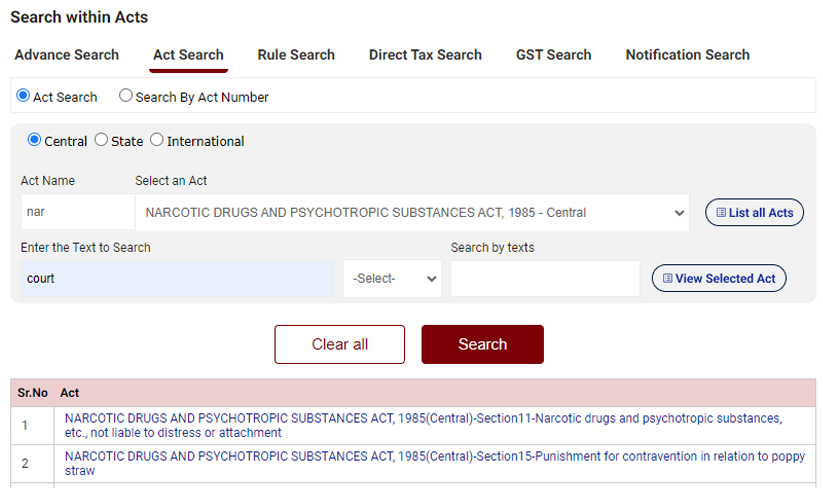Expand the Select an Act dropdown

412,213
